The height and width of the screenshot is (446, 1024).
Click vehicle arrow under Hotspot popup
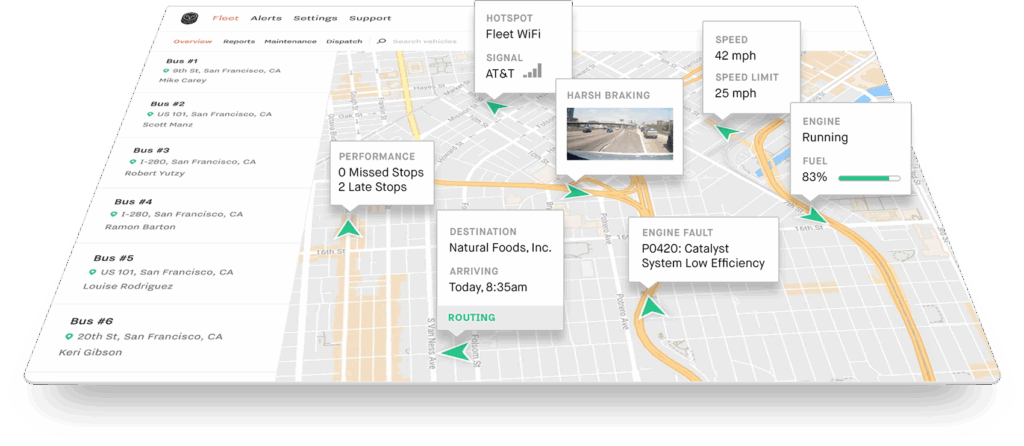point(497,108)
